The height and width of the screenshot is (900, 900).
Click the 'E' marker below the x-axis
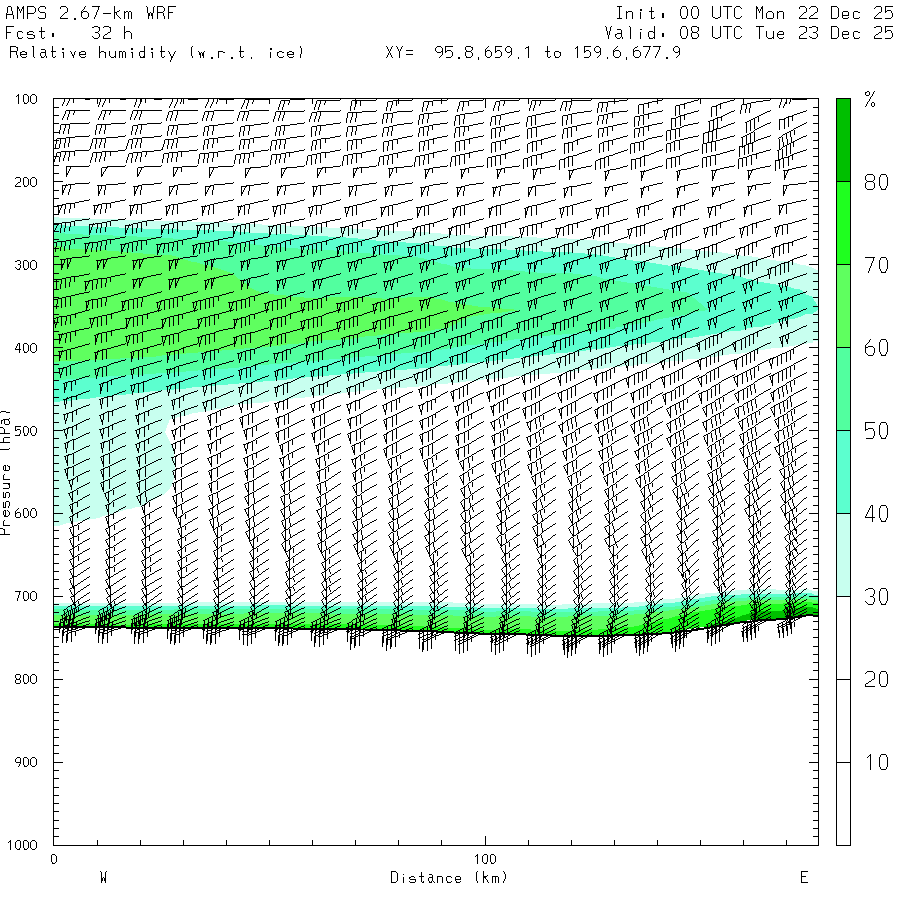pyautogui.click(x=803, y=878)
